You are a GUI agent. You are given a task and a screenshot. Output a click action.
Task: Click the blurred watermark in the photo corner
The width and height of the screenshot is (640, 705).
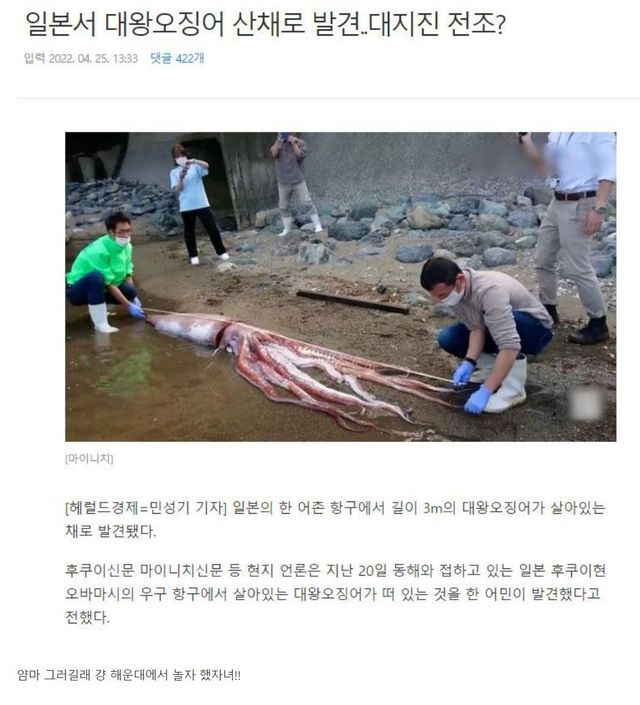click(586, 403)
